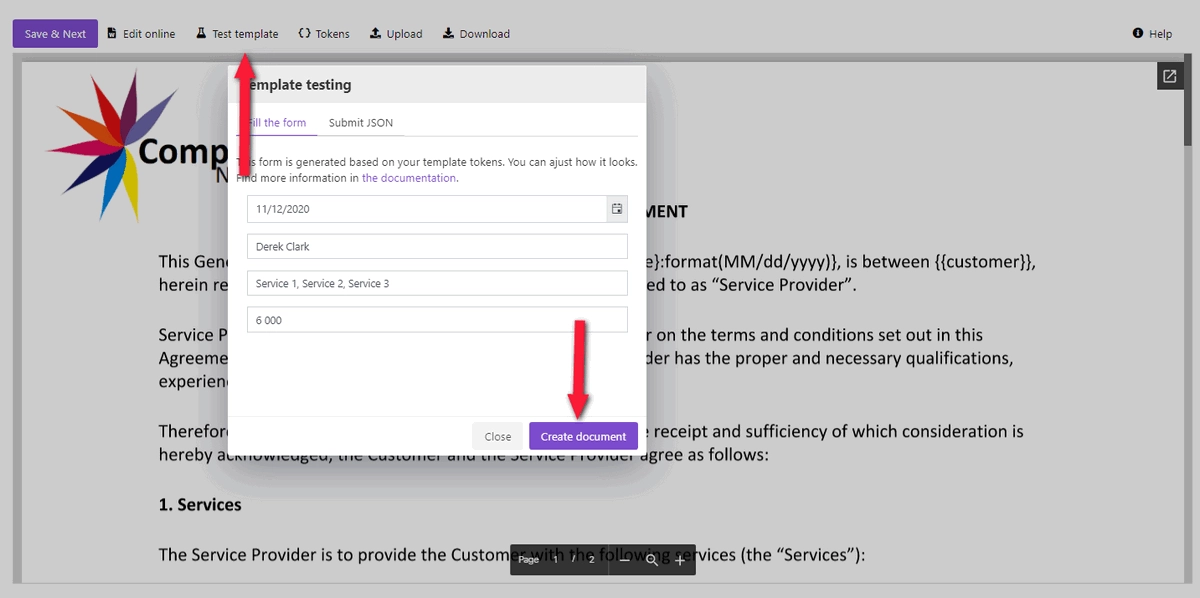
Task: Open the documentation link
Action: [409, 178]
